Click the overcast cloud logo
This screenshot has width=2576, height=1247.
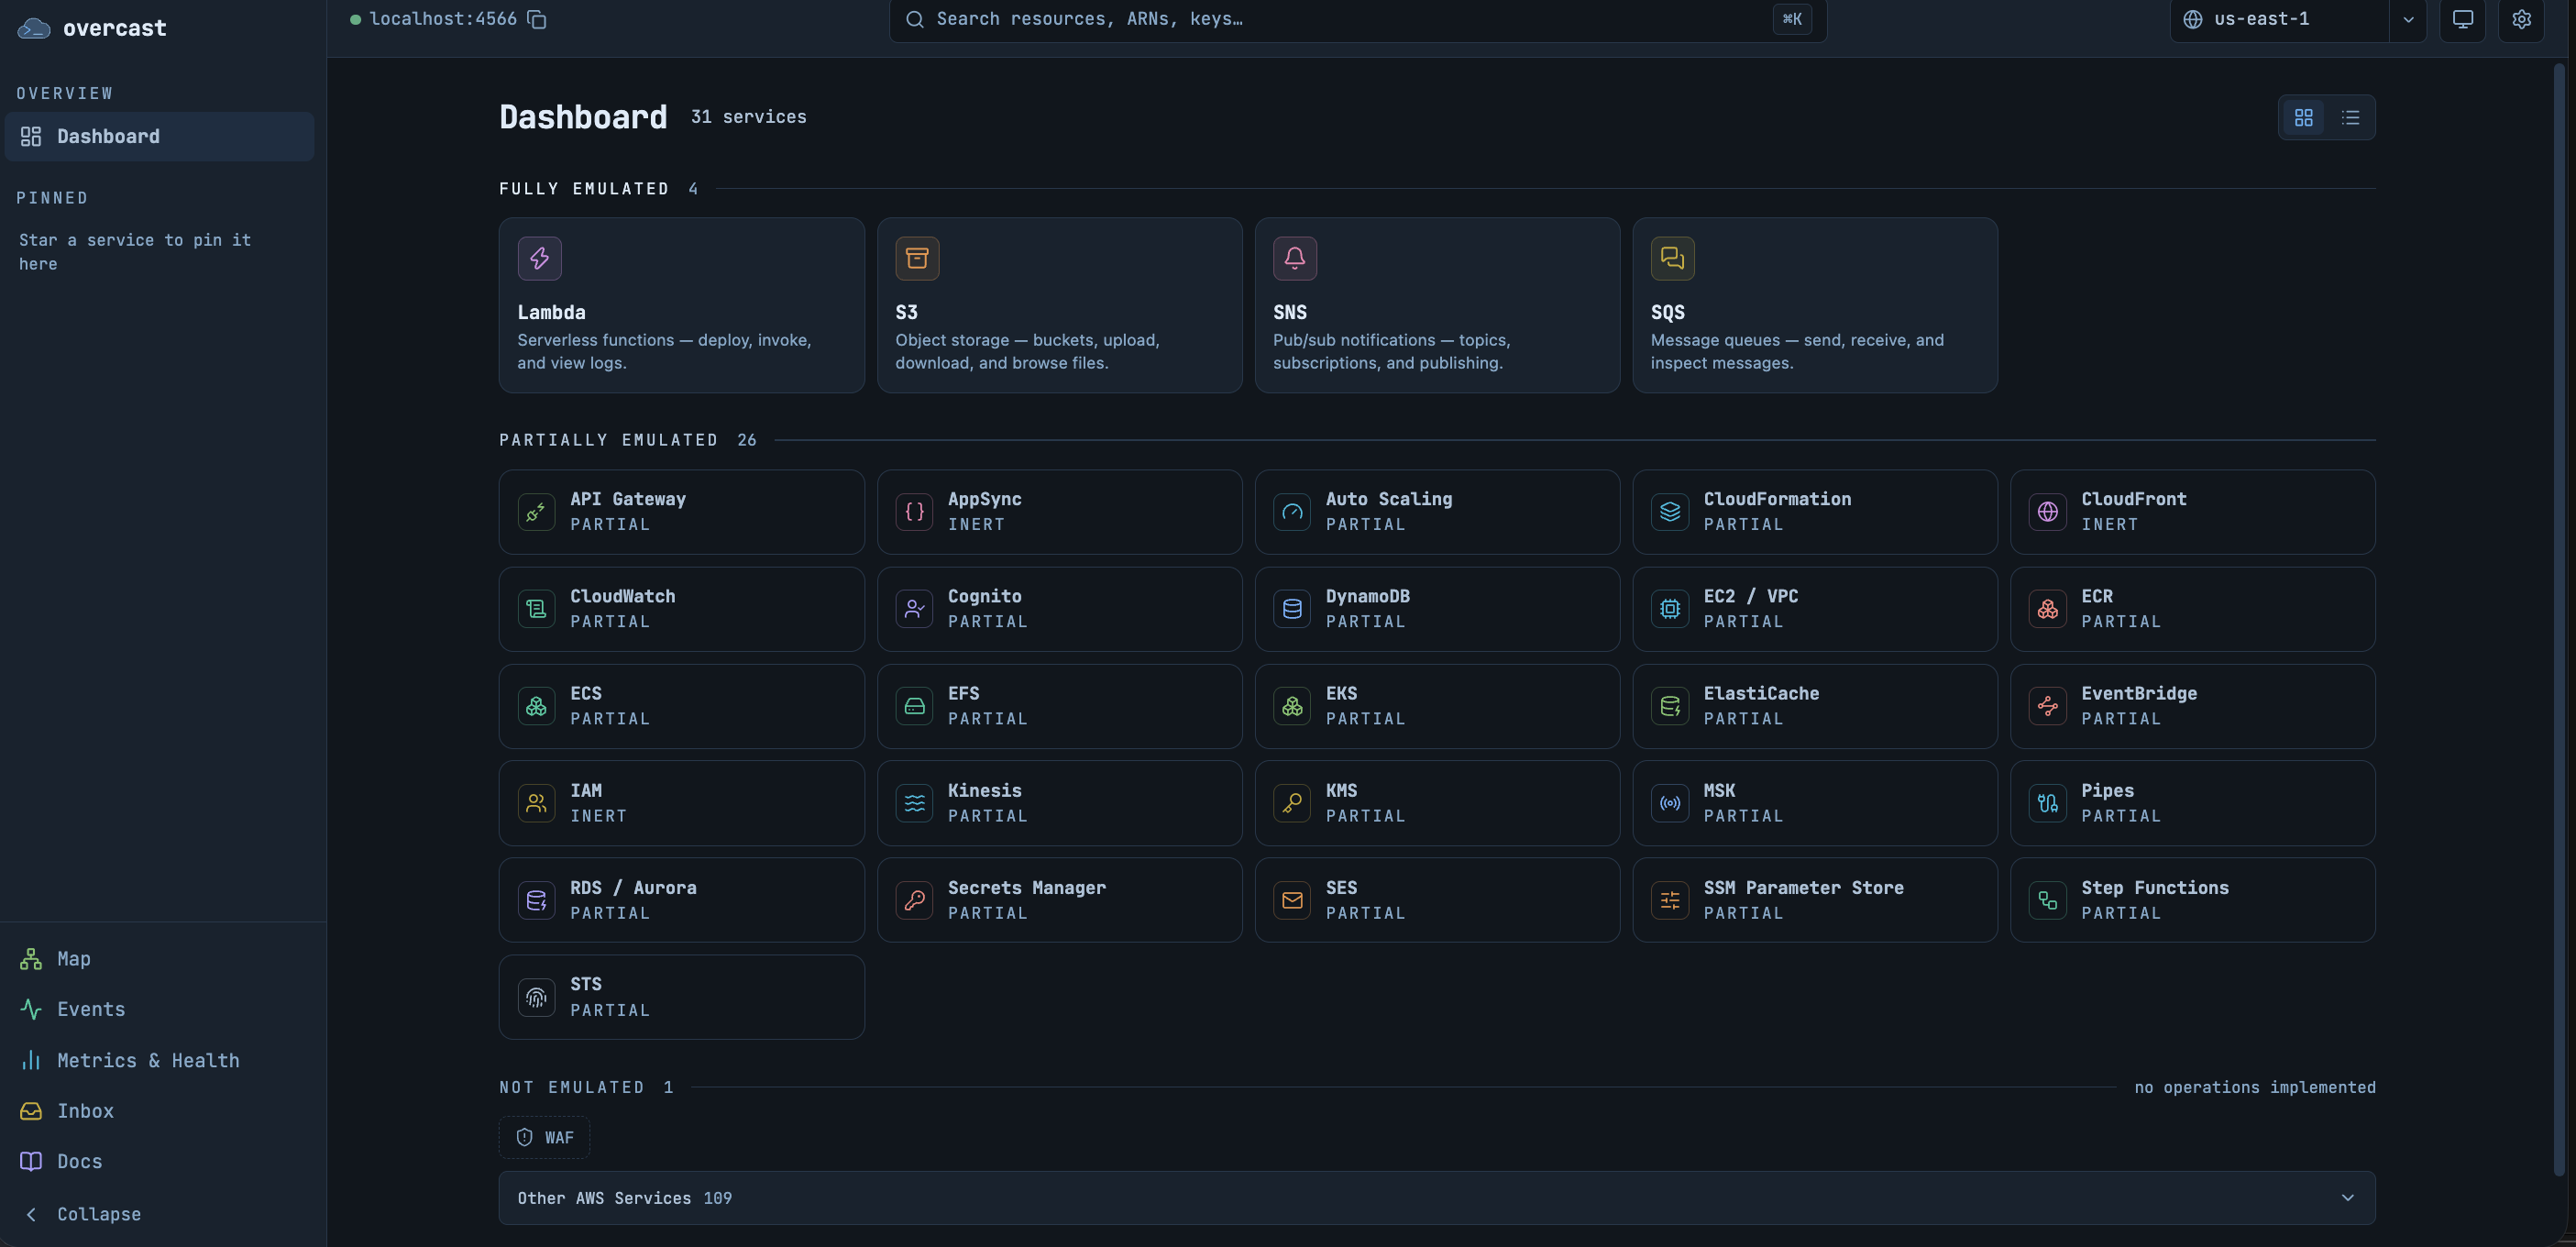point(34,28)
